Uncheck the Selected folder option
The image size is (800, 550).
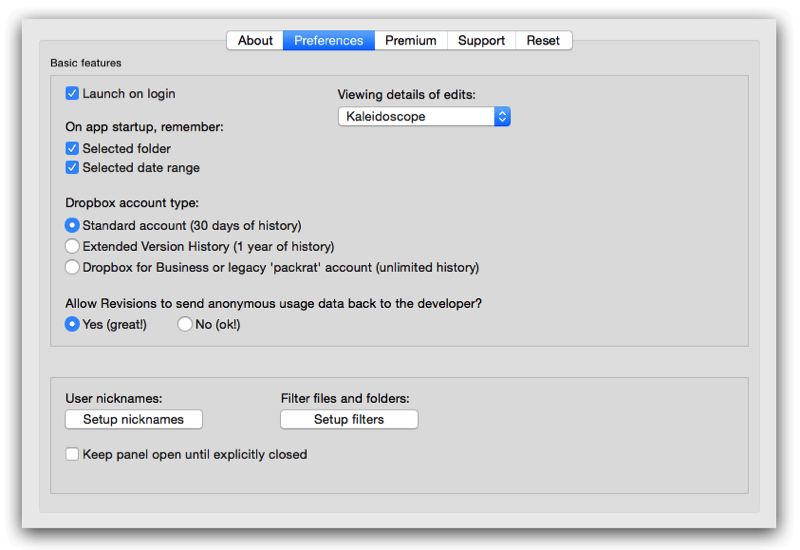pyautogui.click(x=72, y=149)
